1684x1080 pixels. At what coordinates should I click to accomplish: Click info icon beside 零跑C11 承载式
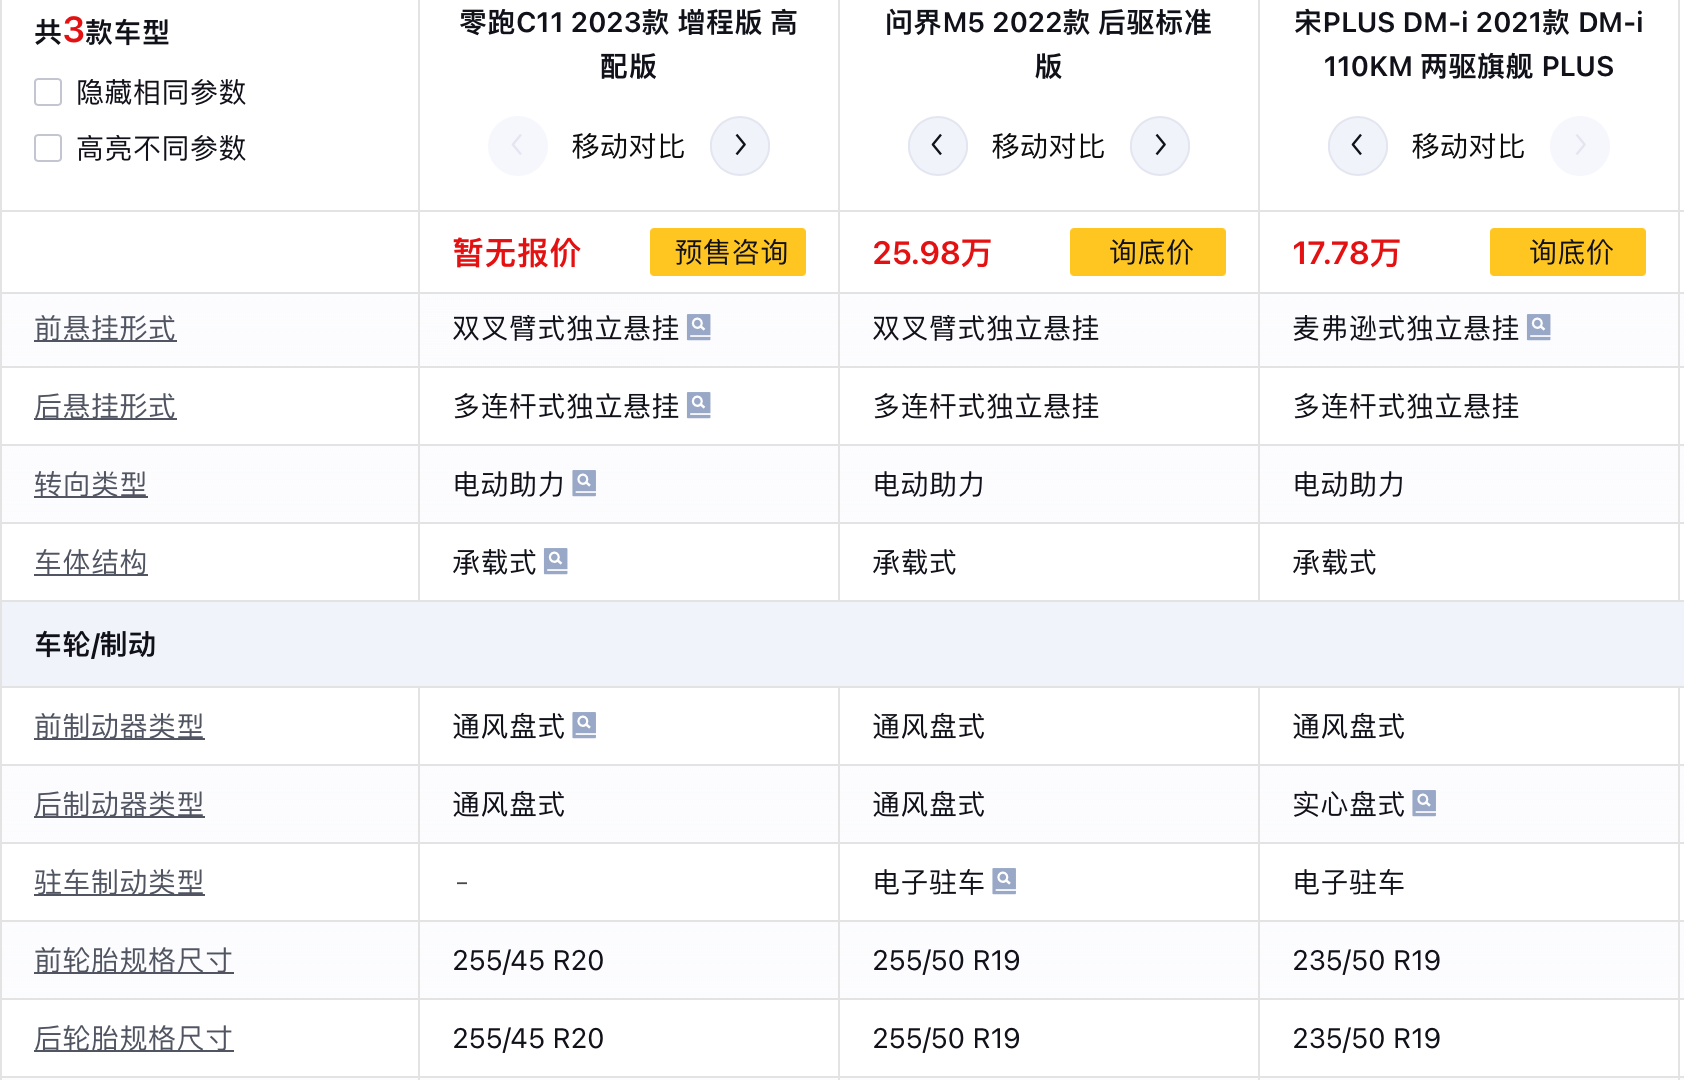pyautogui.click(x=556, y=561)
